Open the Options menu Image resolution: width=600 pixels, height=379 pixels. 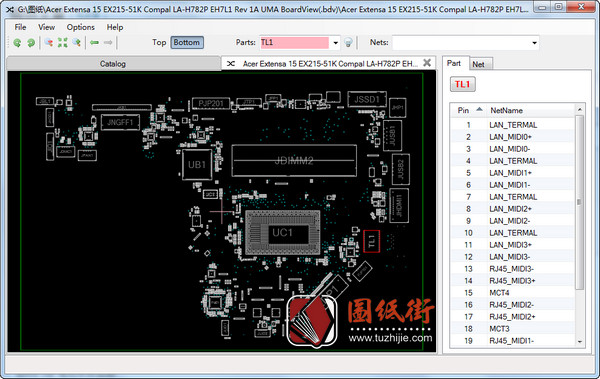[x=80, y=27]
